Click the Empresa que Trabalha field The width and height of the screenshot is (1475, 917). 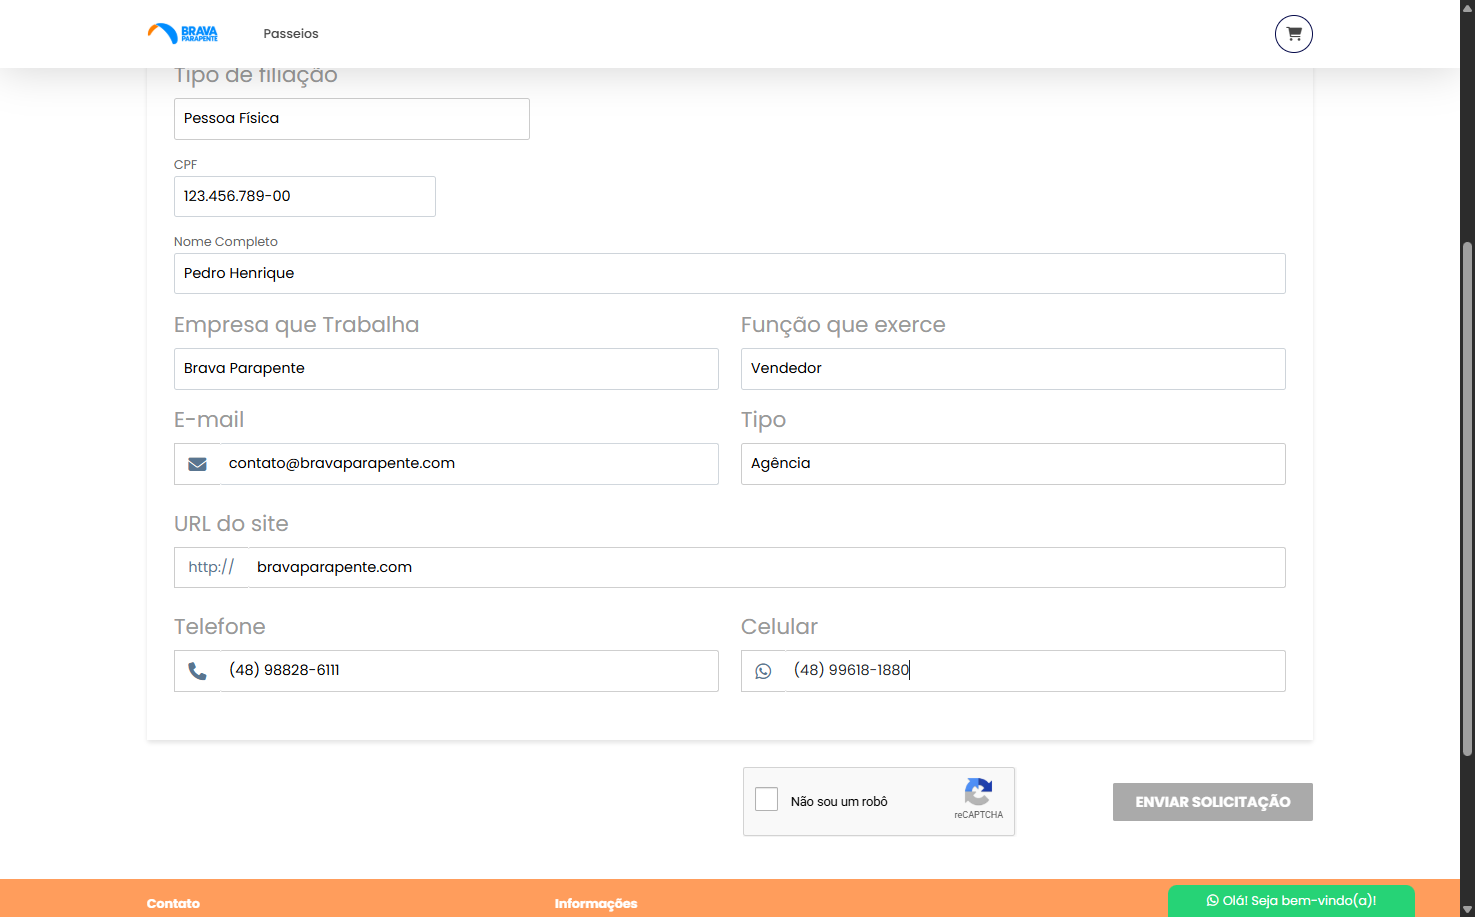[446, 369]
